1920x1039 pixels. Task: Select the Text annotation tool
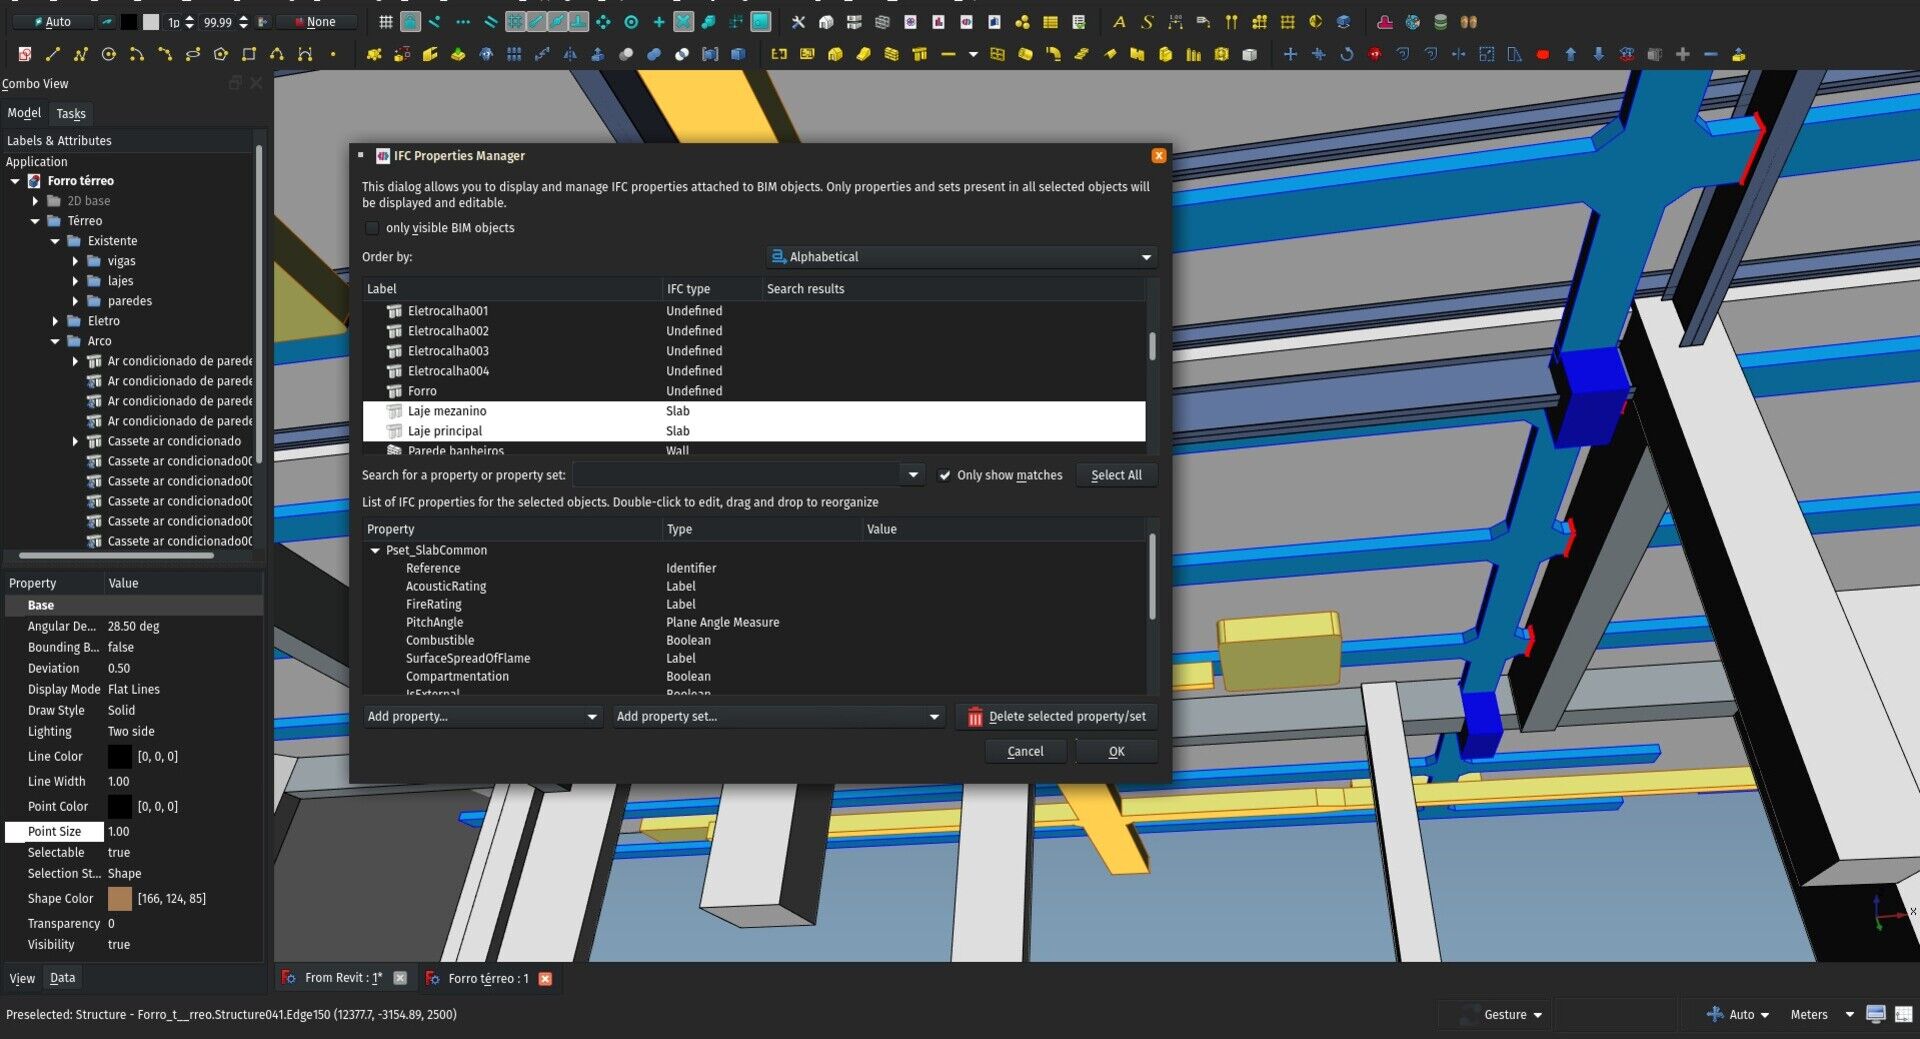click(x=1119, y=21)
